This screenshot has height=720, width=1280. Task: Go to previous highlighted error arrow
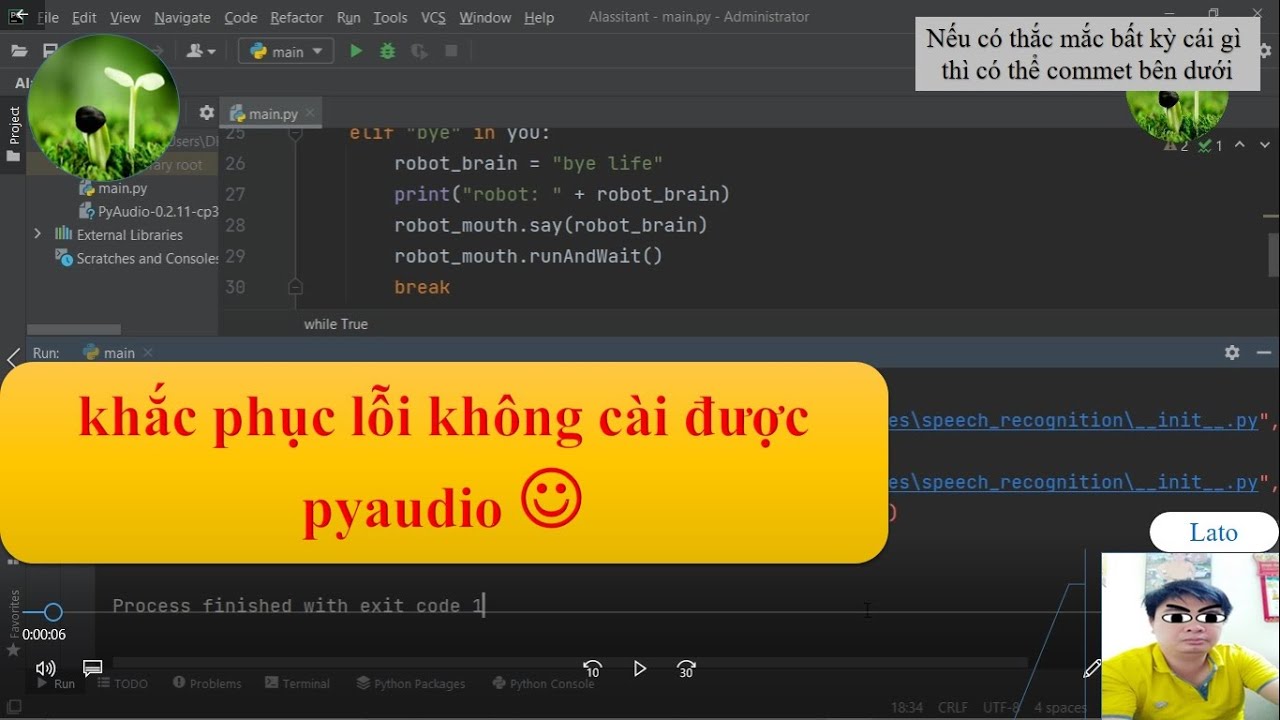[1240, 145]
